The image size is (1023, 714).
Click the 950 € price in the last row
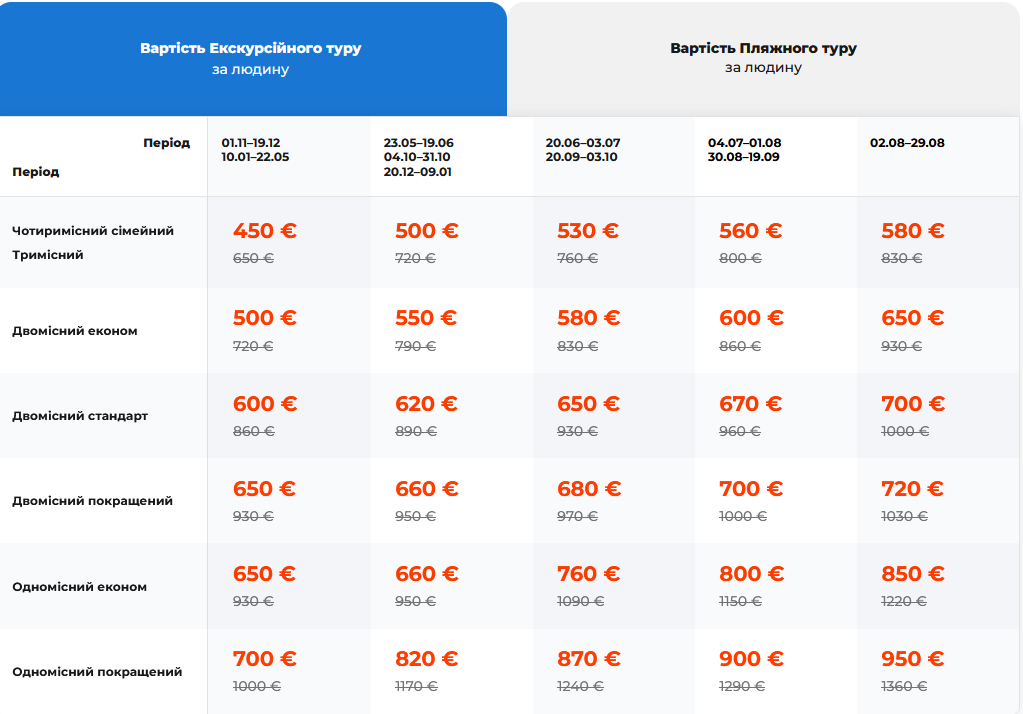[912, 659]
